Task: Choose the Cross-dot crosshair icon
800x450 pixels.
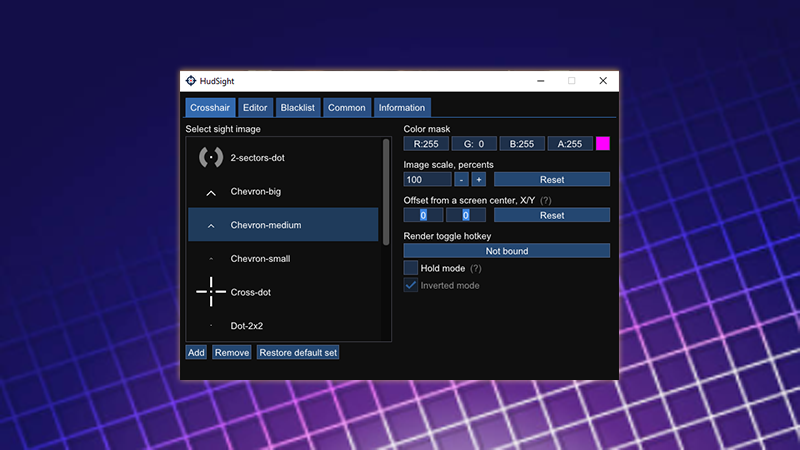Action: click(210, 292)
